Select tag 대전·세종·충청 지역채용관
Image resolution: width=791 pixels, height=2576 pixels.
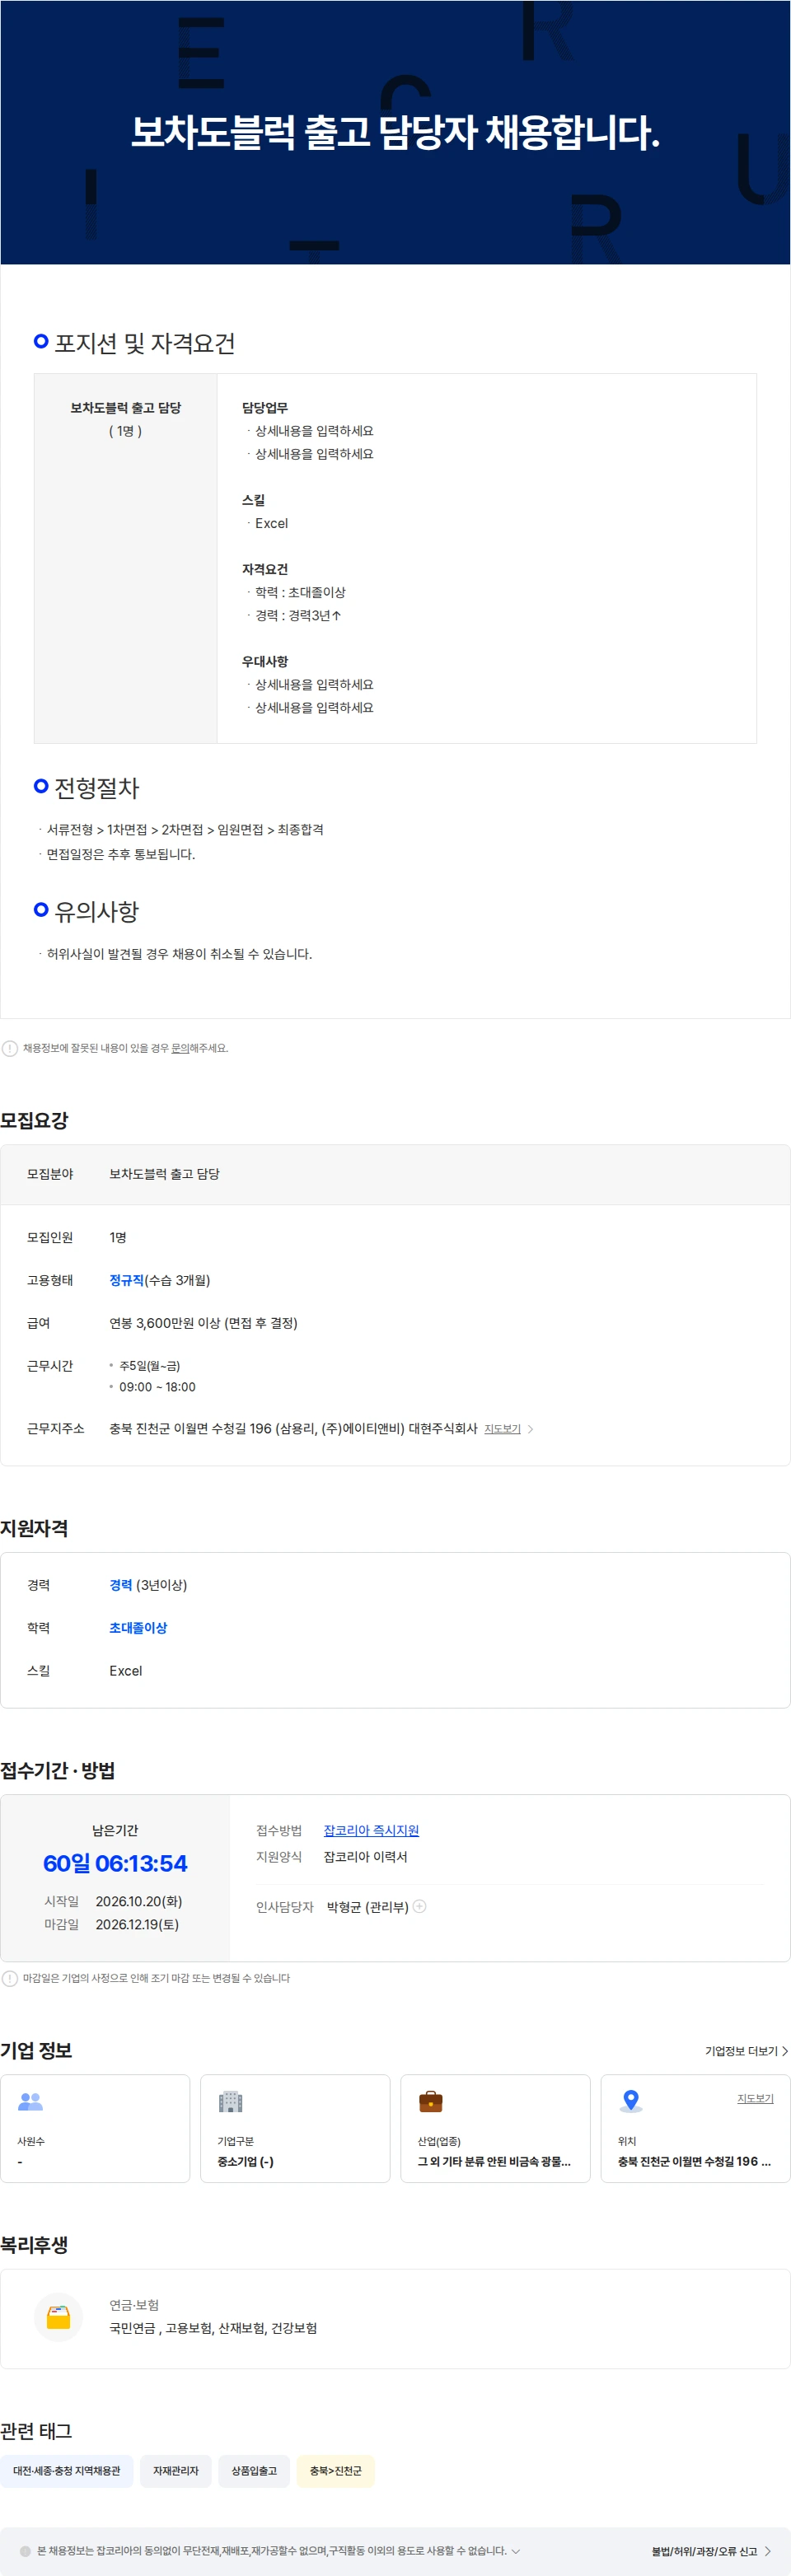point(66,2470)
